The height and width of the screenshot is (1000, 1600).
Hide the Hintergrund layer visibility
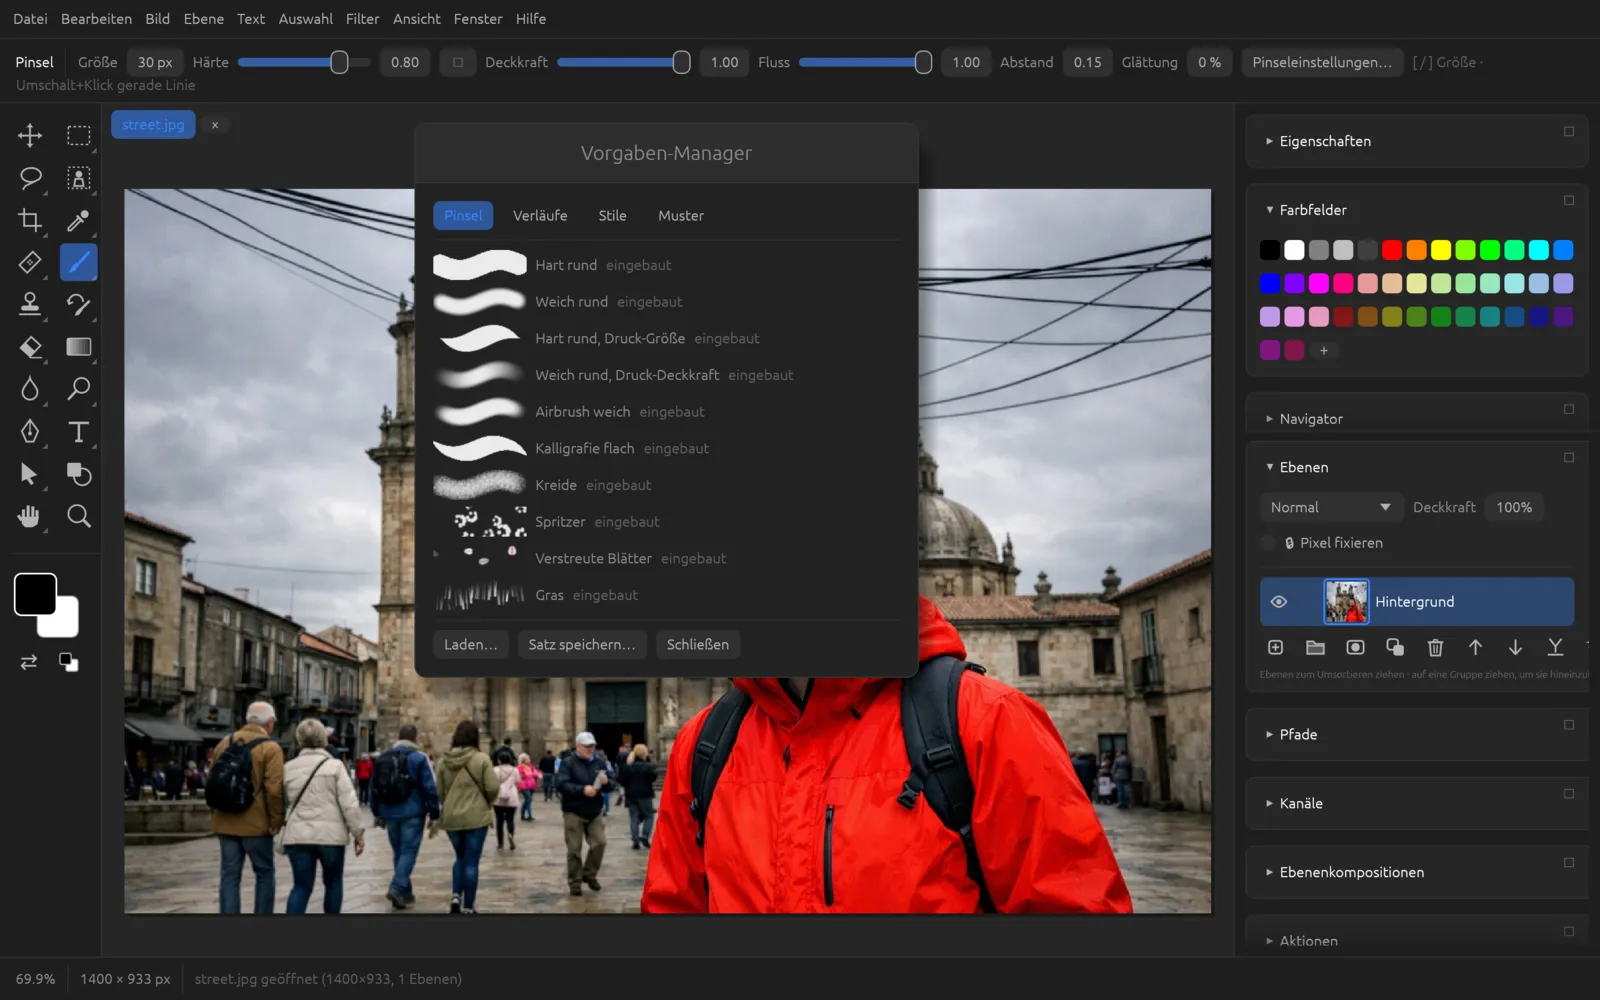(1278, 602)
